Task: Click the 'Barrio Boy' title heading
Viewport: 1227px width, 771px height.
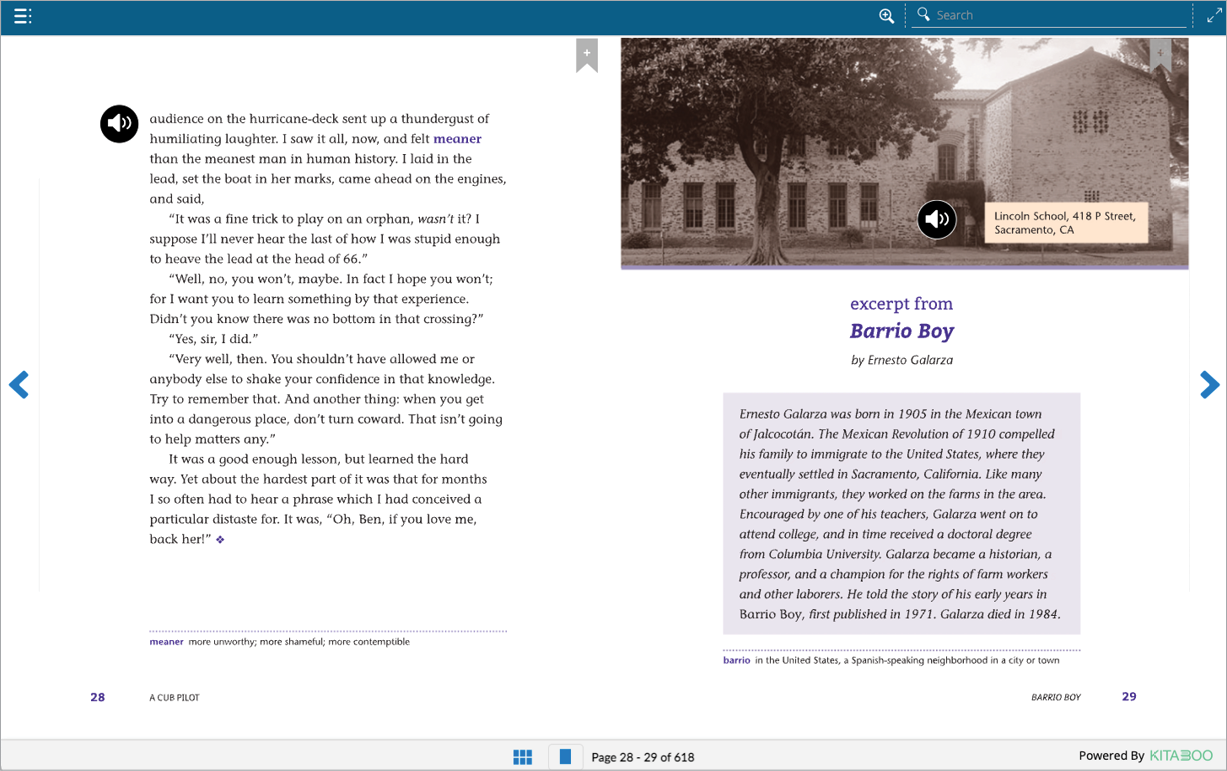Action: [x=901, y=331]
